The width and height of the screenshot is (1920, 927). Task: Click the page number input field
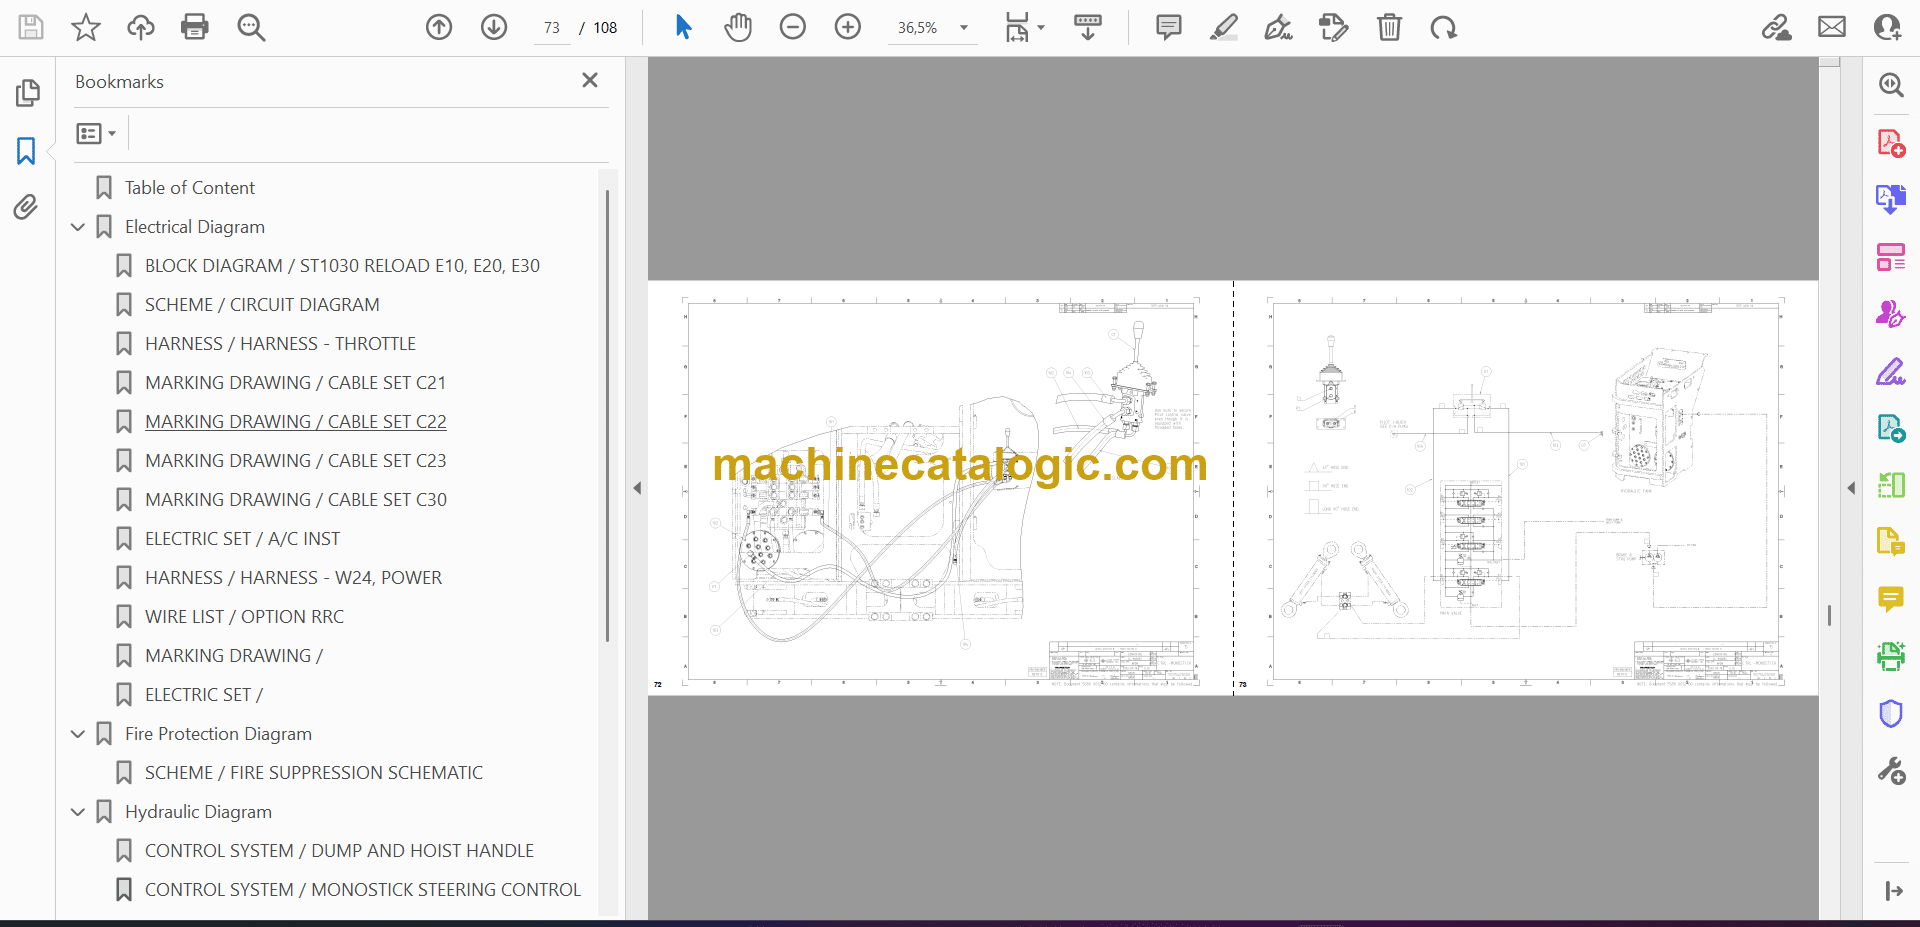tap(552, 28)
